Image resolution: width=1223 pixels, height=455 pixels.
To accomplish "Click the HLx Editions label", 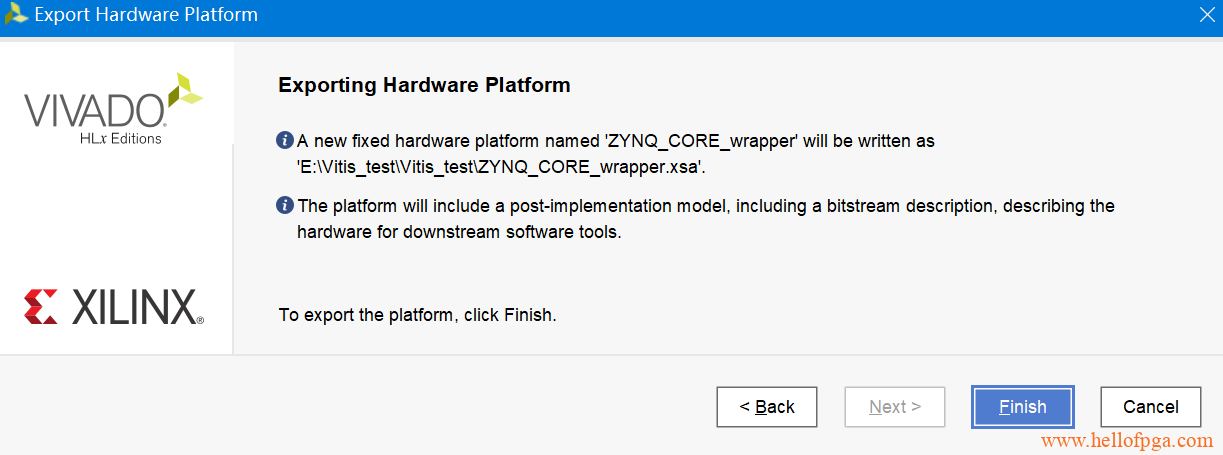I will (x=120, y=138).
